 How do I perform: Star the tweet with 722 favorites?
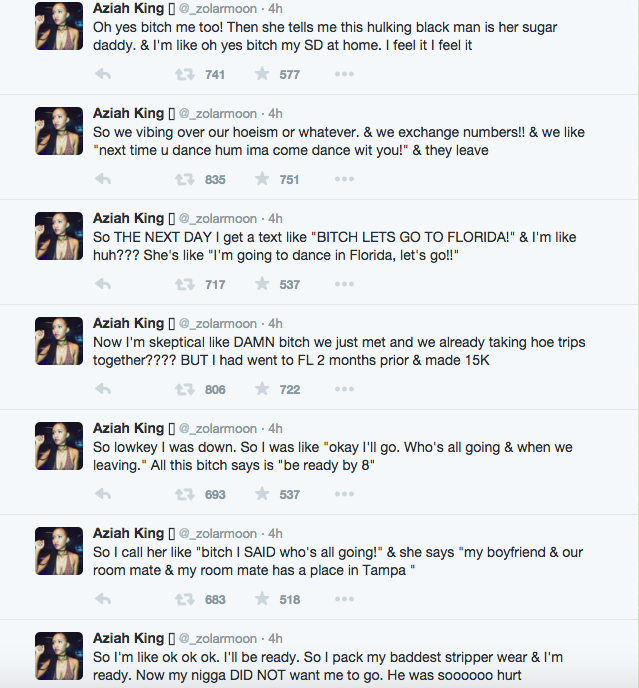262,389
